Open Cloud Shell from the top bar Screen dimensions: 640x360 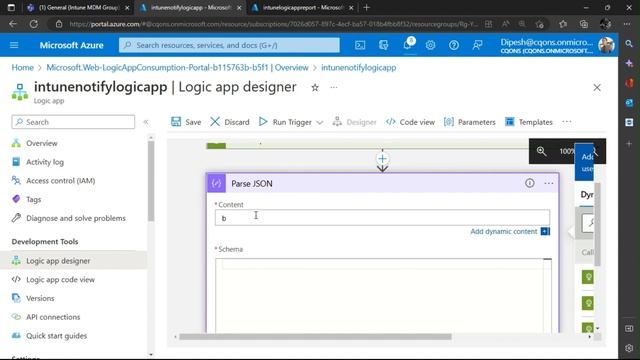(x=360, y=45)
